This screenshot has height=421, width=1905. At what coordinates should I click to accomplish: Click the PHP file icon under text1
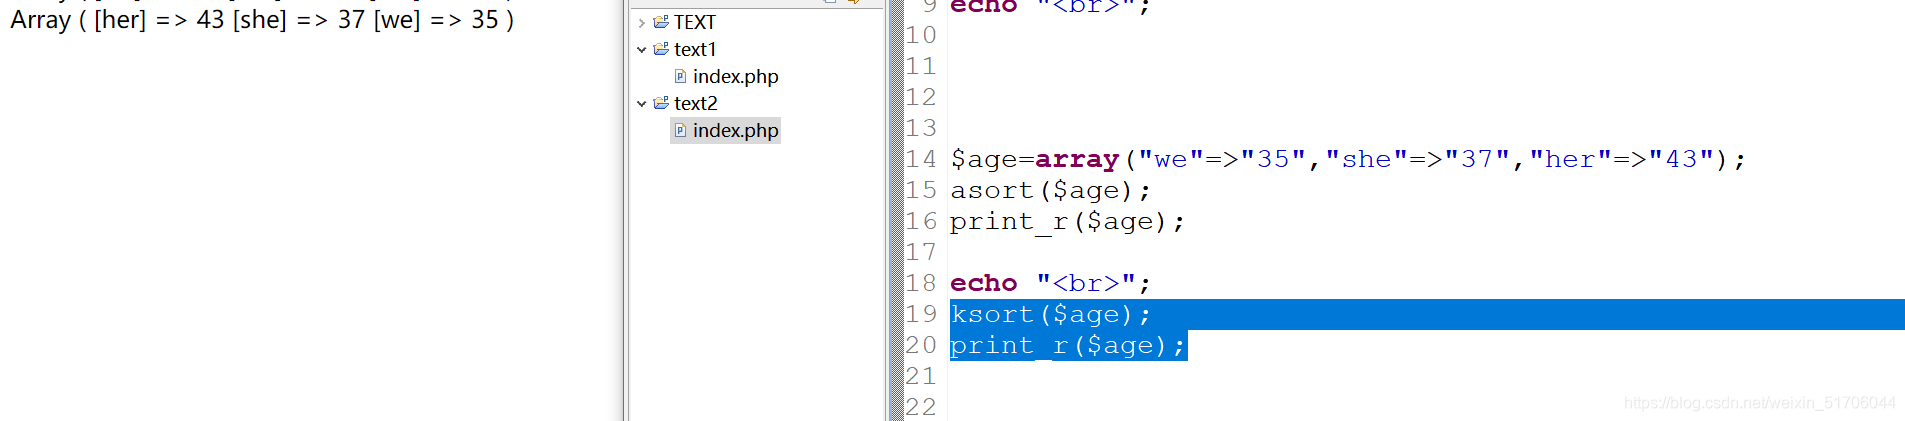[680, 76]
